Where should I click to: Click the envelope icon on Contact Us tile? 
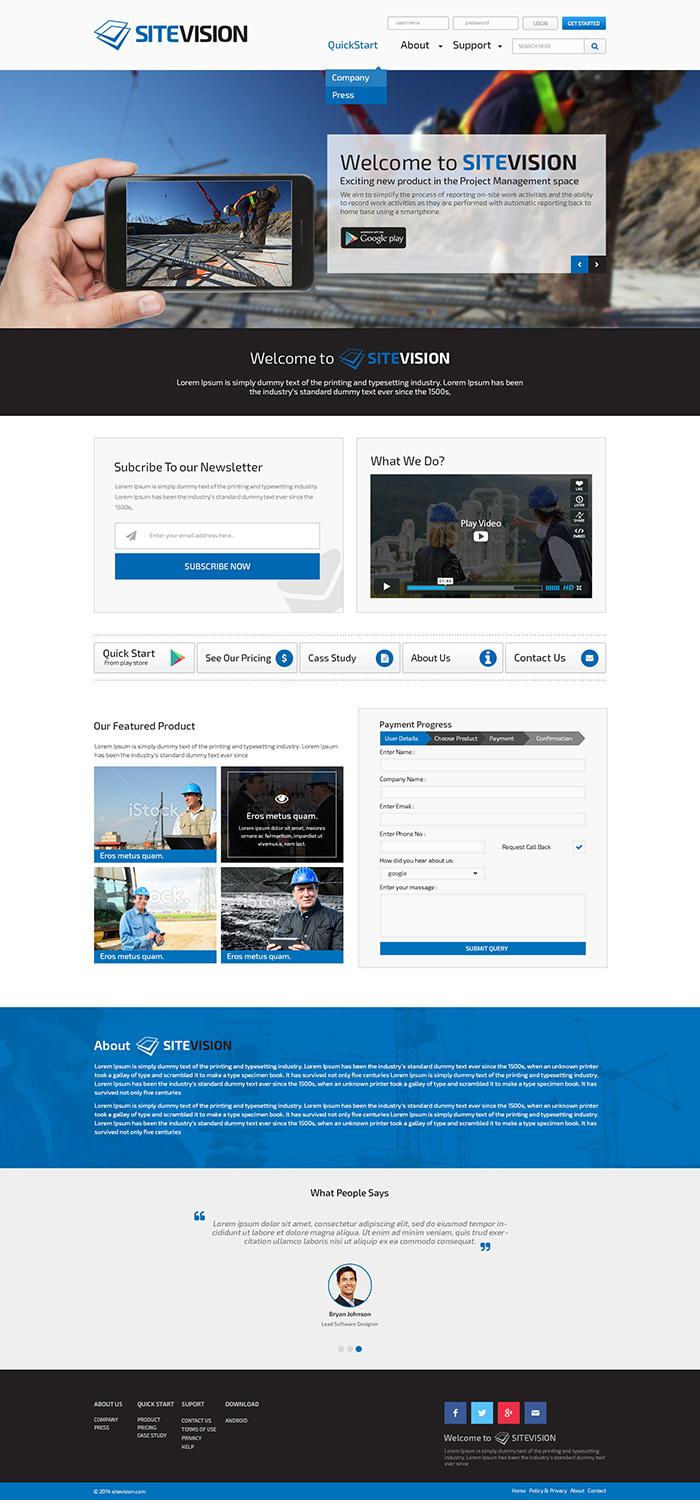[589, 658]
